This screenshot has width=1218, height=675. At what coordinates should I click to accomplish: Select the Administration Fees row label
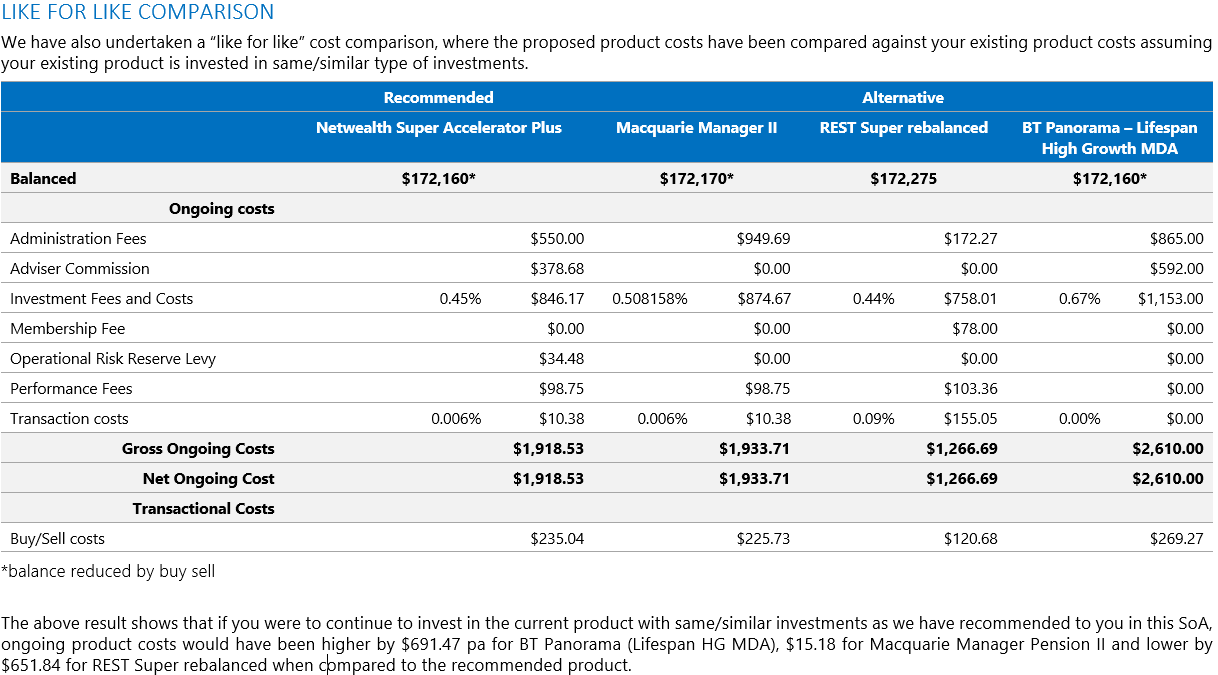[x=78, y=239]
